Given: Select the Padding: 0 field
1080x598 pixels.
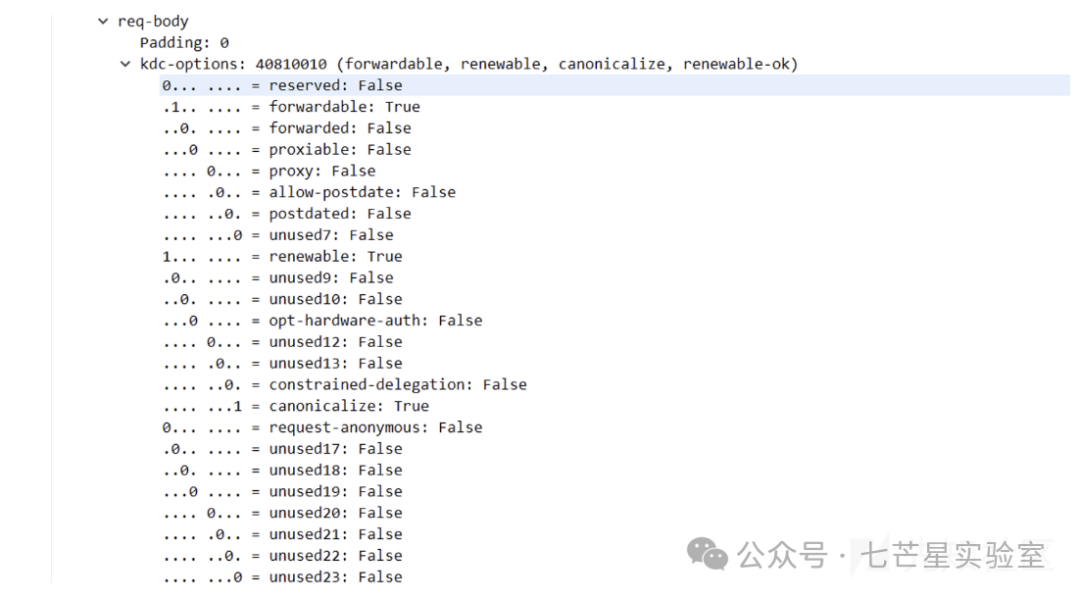Looking at the screenshot, I should pos(184,43).
